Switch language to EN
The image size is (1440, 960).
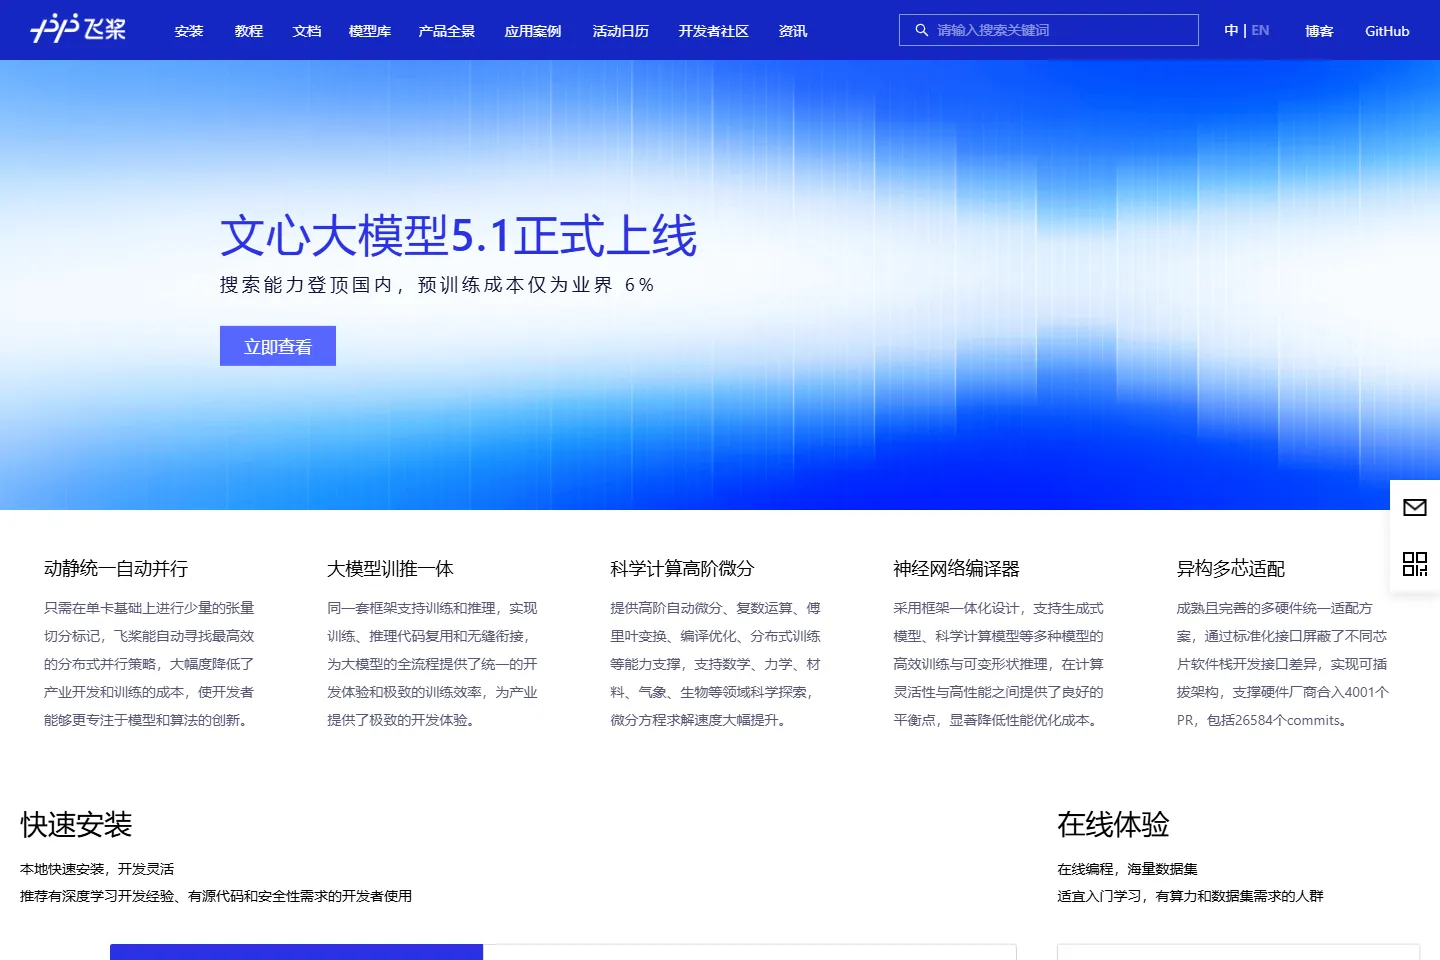1260,30
